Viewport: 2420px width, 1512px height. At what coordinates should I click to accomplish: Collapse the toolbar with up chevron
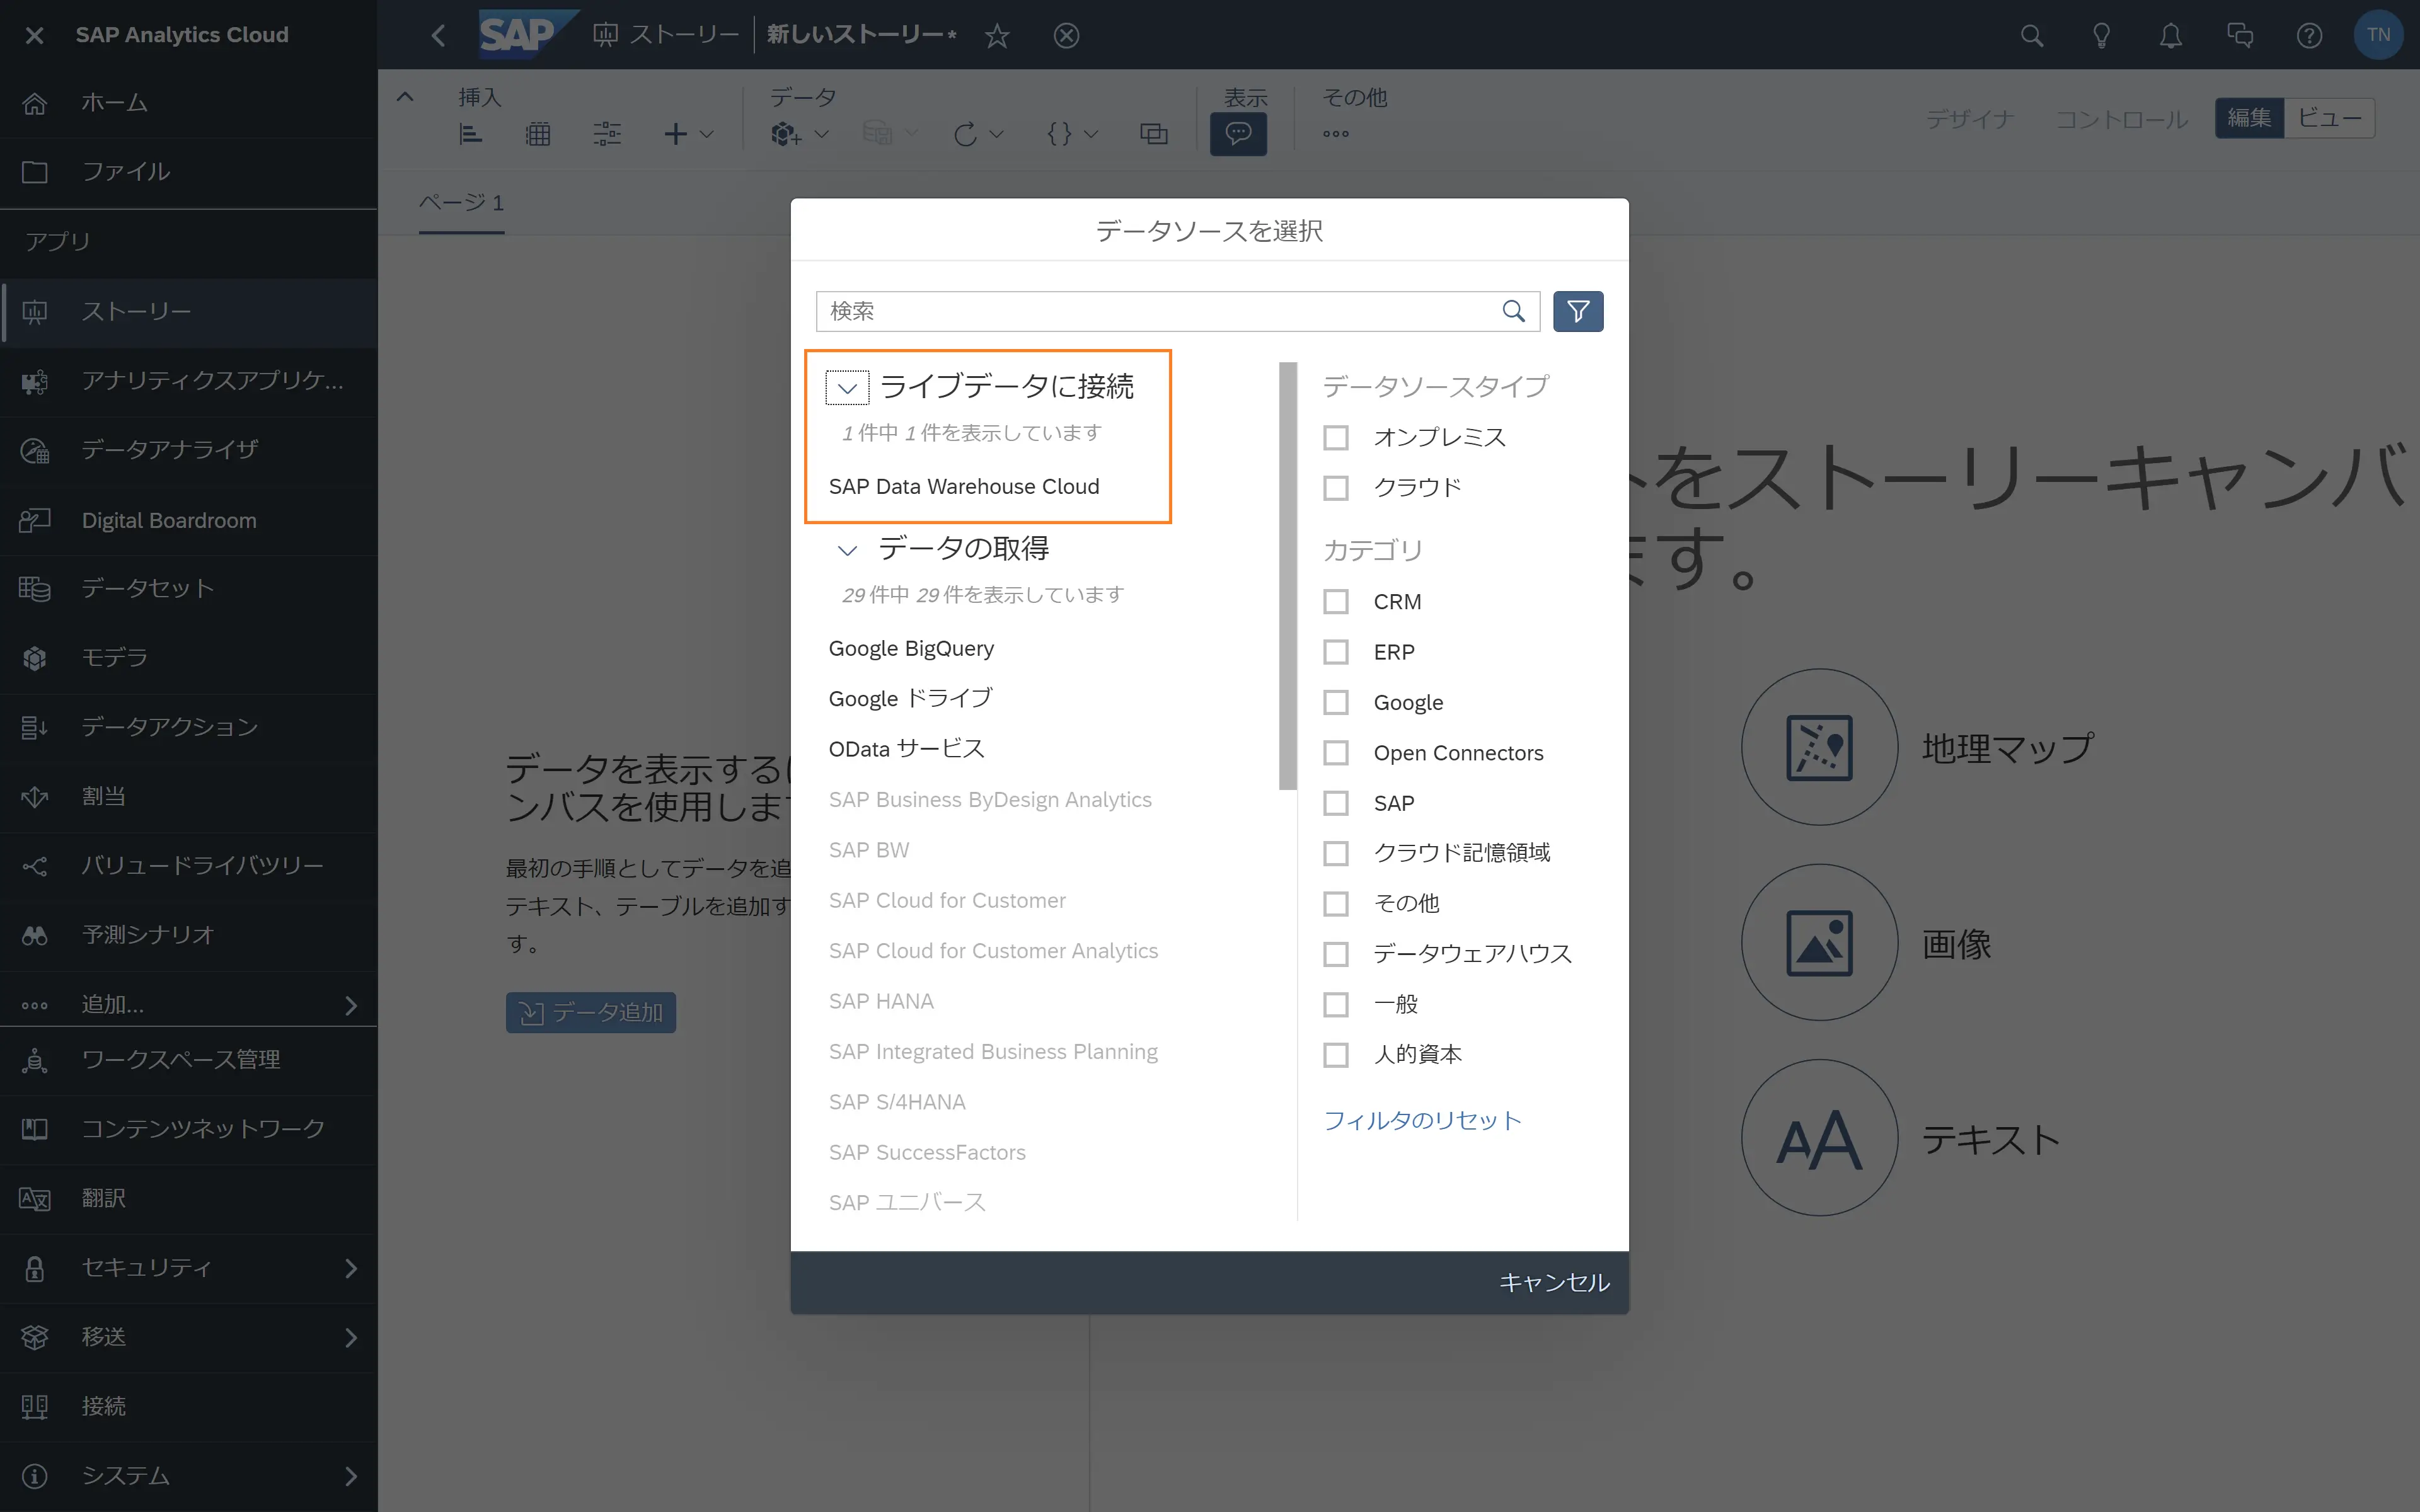405,97
